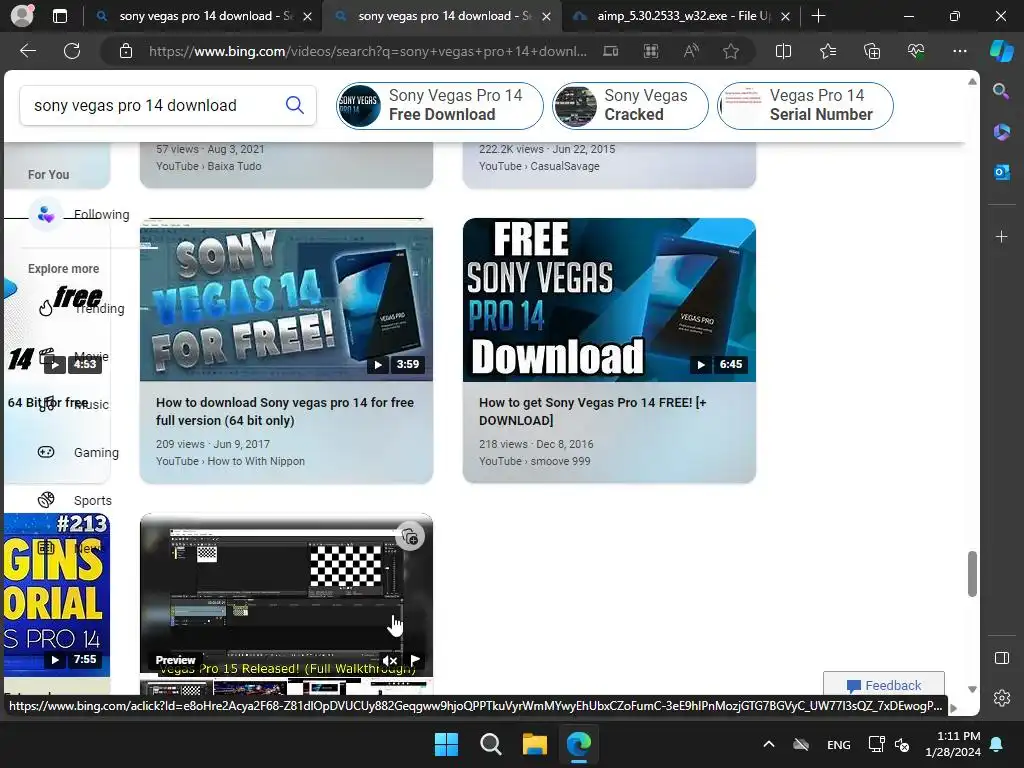Click the address bar URL

coord(367,51)
